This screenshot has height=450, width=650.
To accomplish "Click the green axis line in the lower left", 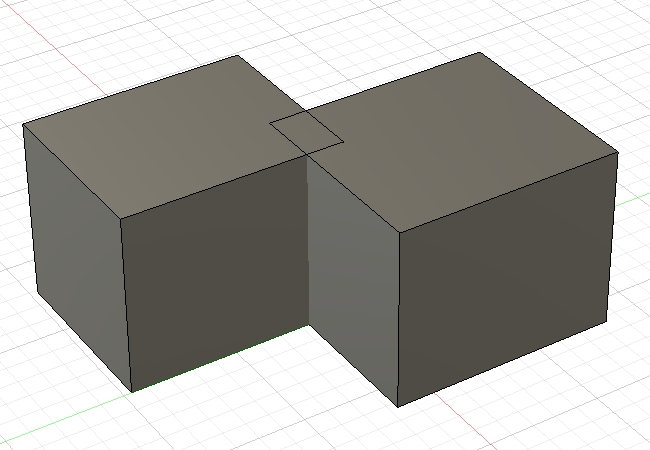I will [60, 420].
